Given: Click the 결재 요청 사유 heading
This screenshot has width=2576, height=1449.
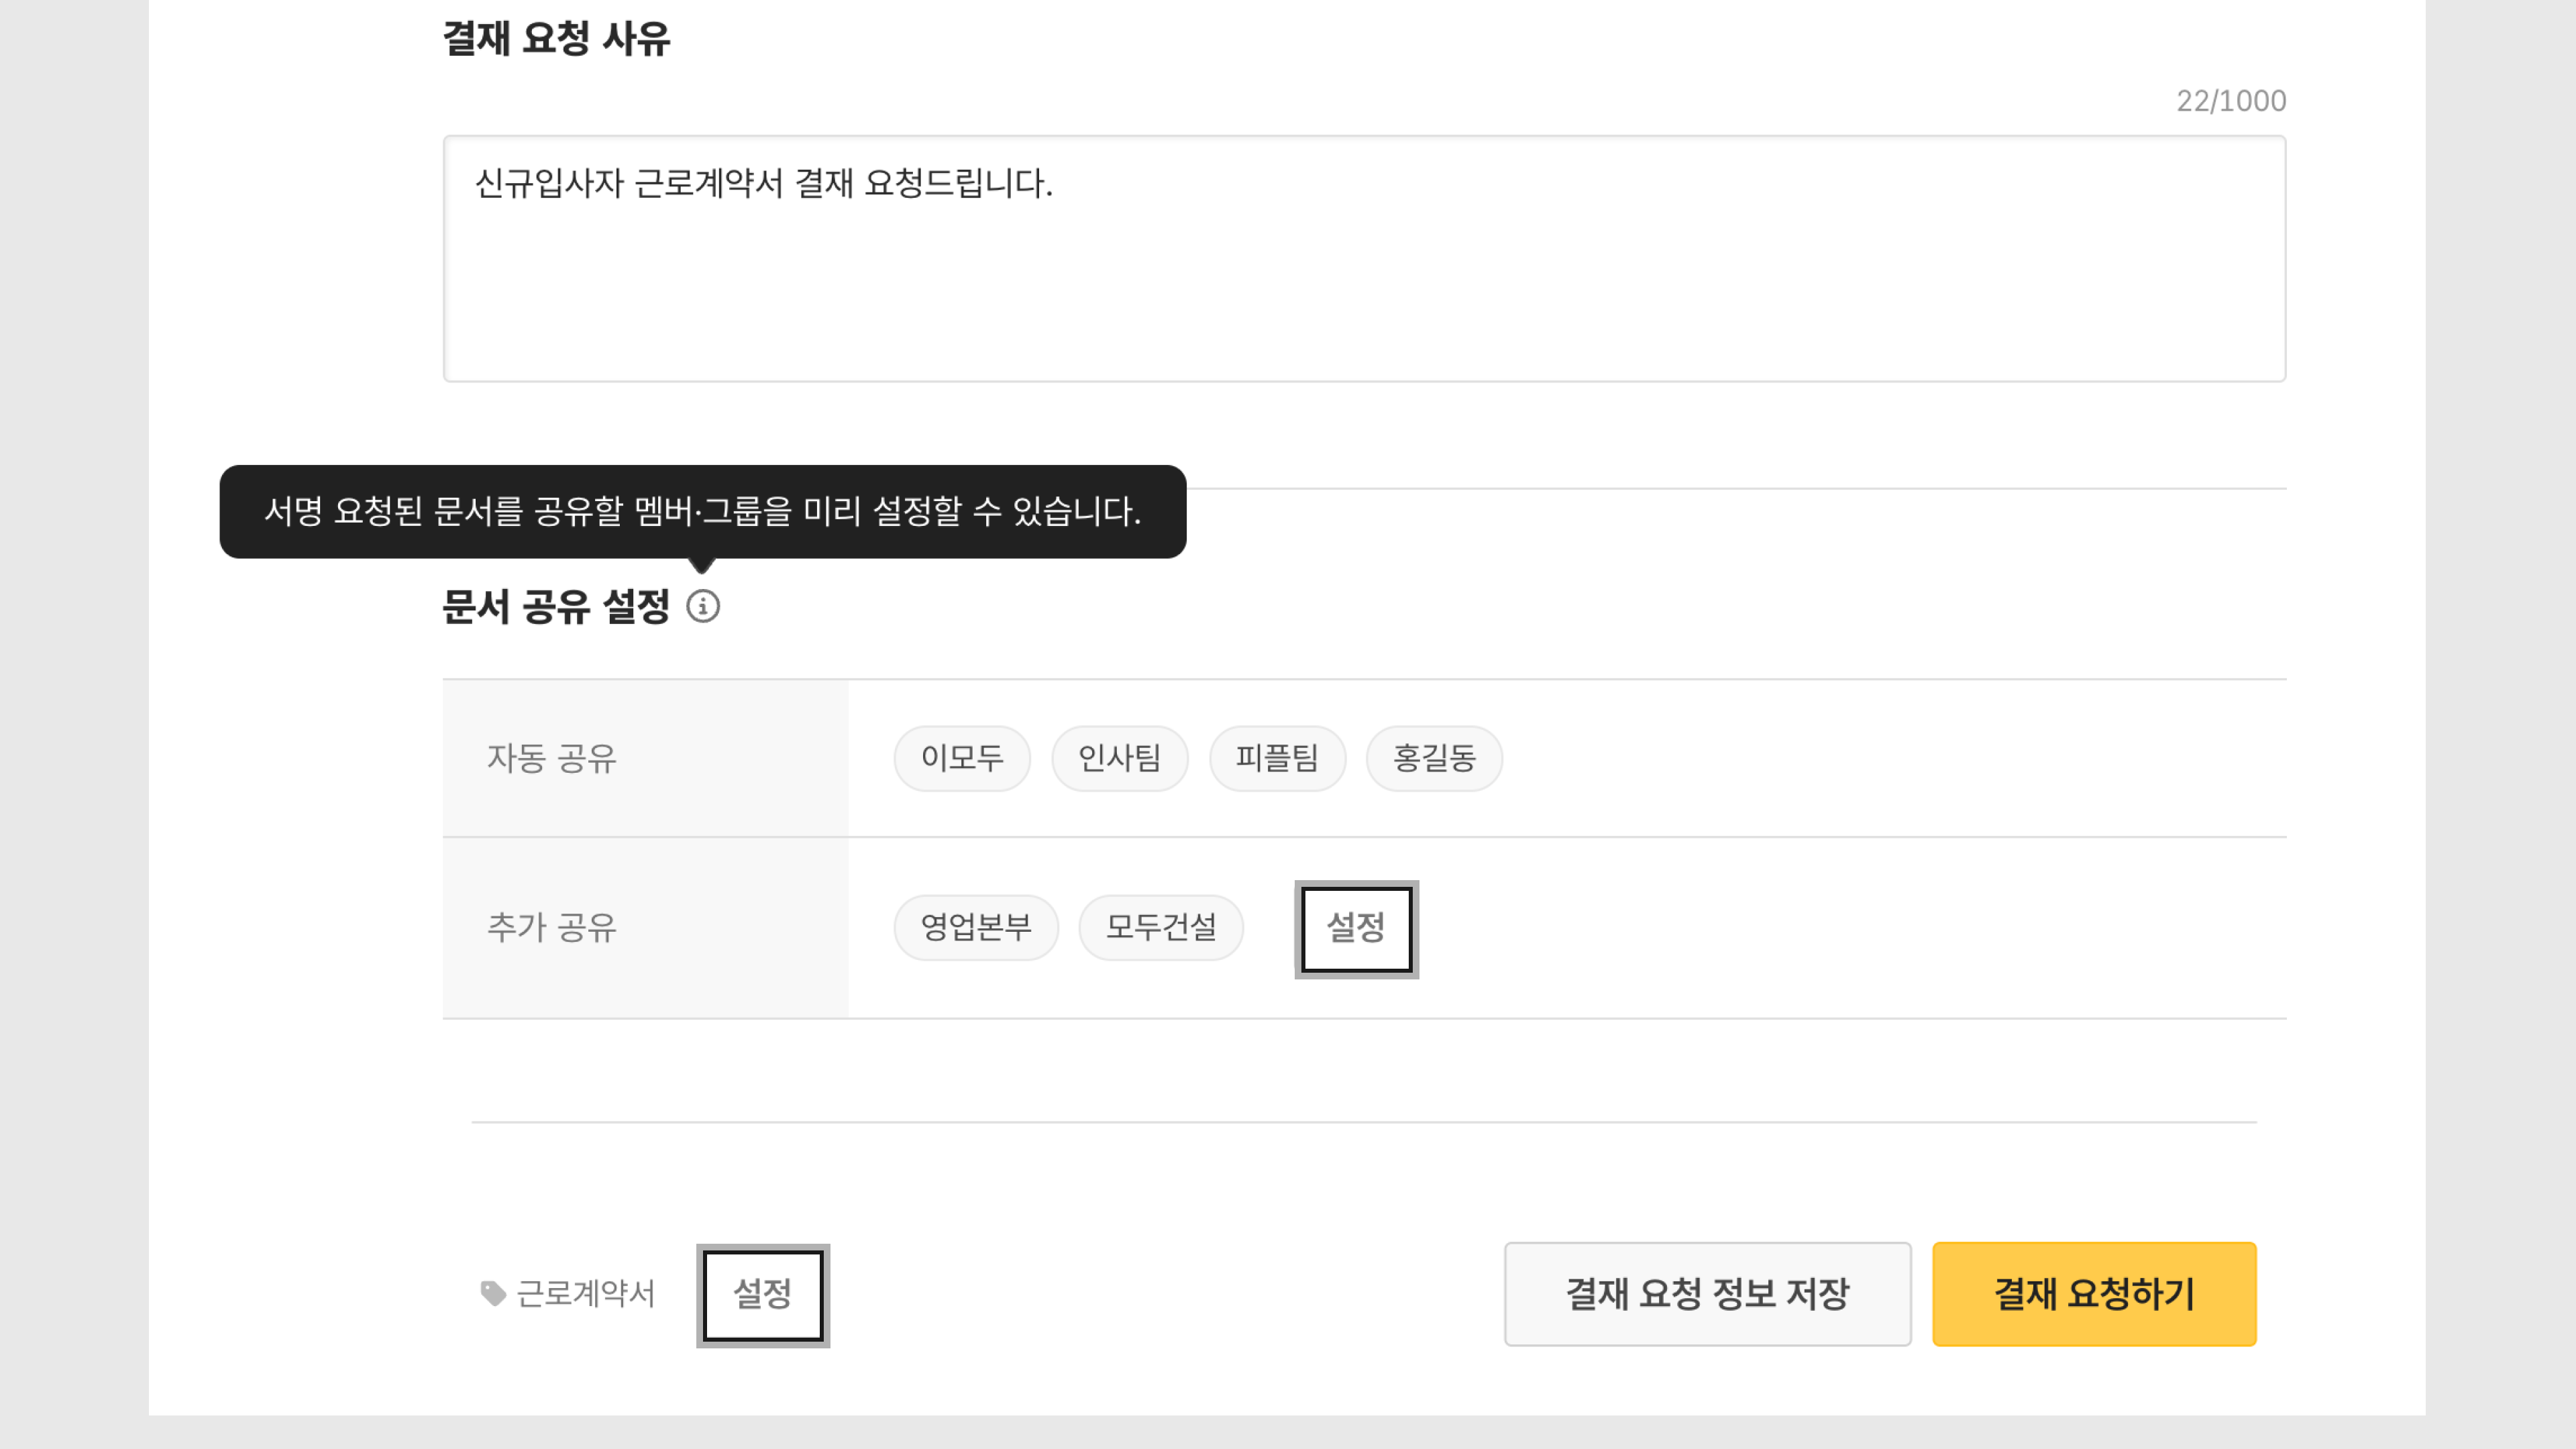Looking at the screenshot, I should coord(556,39).
